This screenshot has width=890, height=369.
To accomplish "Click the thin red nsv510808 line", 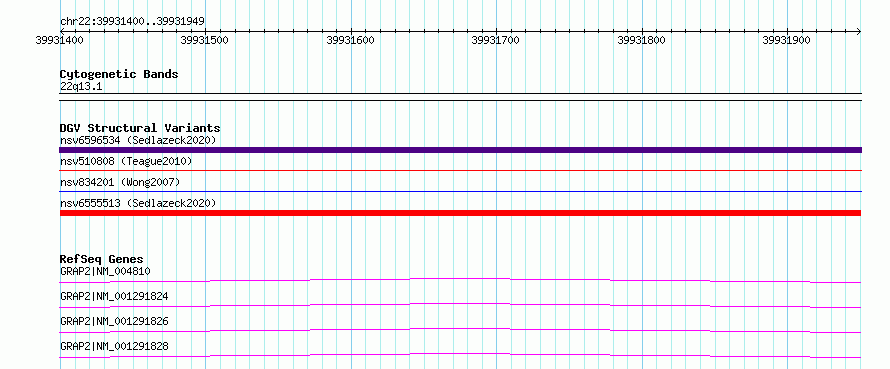I will [x=460, y=170].
